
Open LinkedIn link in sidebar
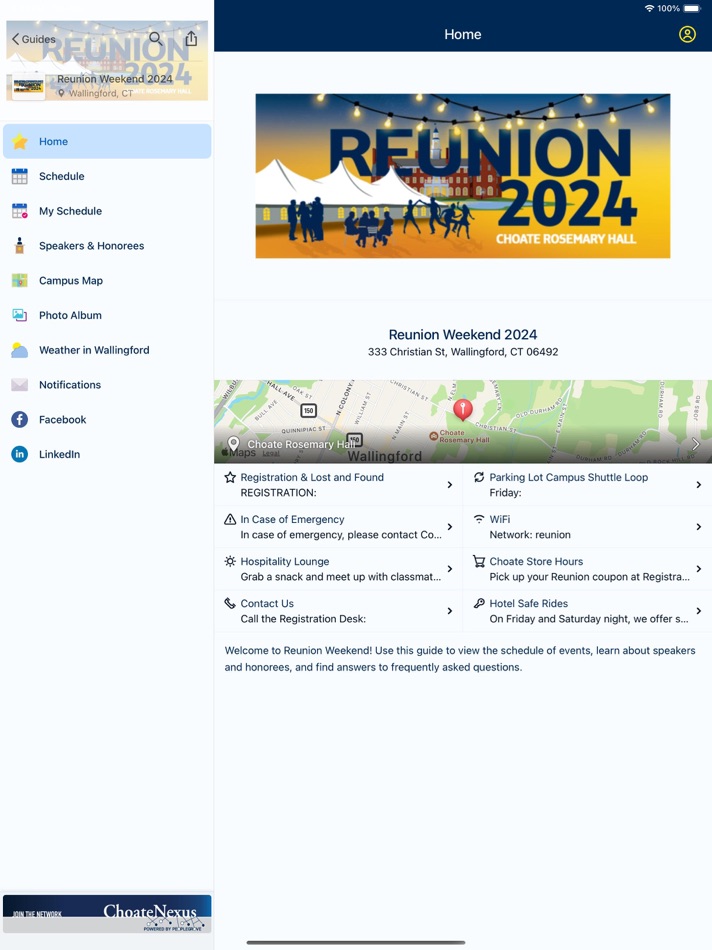(107, 454)
